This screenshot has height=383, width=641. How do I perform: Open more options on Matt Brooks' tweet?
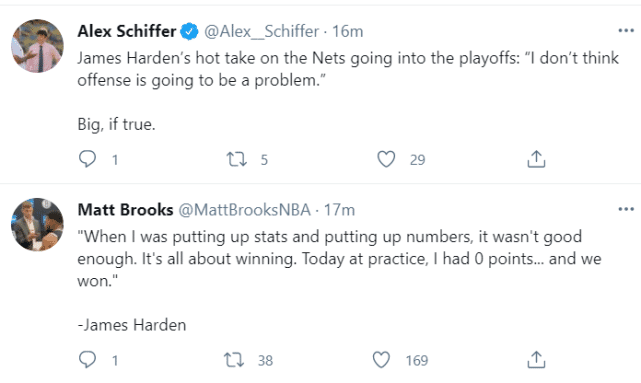(x=626, y=209)
